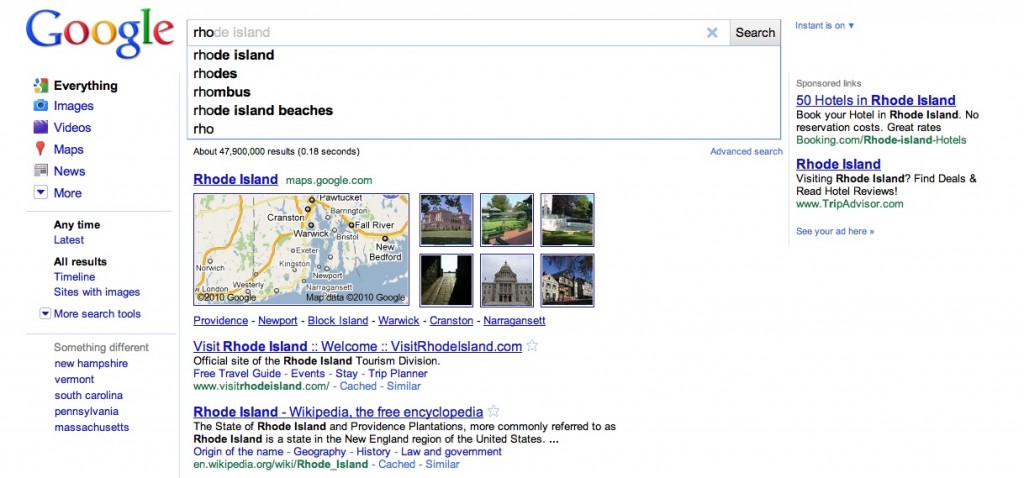
Task: Click the Search button
Action: coord(755,33)
